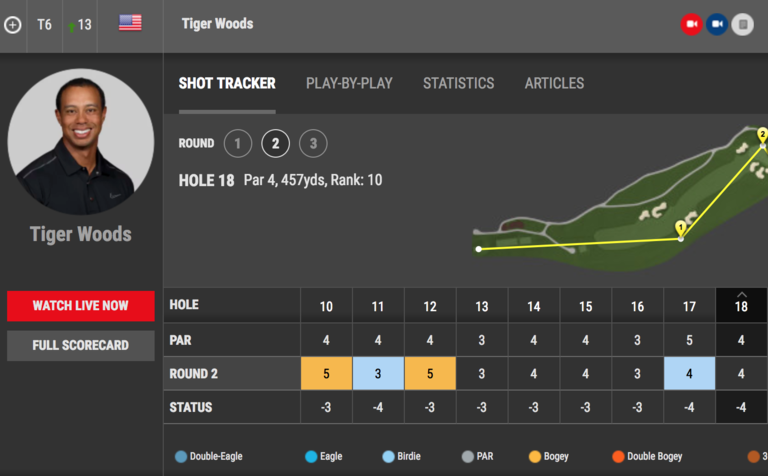Switch to the Play-By-Play tab
The width and height of the screenshot is (768, 476).
pos(349,83)
